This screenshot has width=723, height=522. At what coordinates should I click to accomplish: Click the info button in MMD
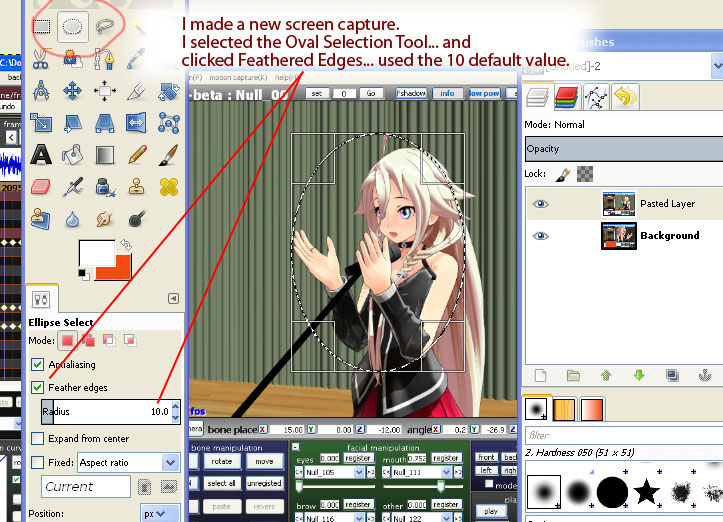(x=447, y=94)
